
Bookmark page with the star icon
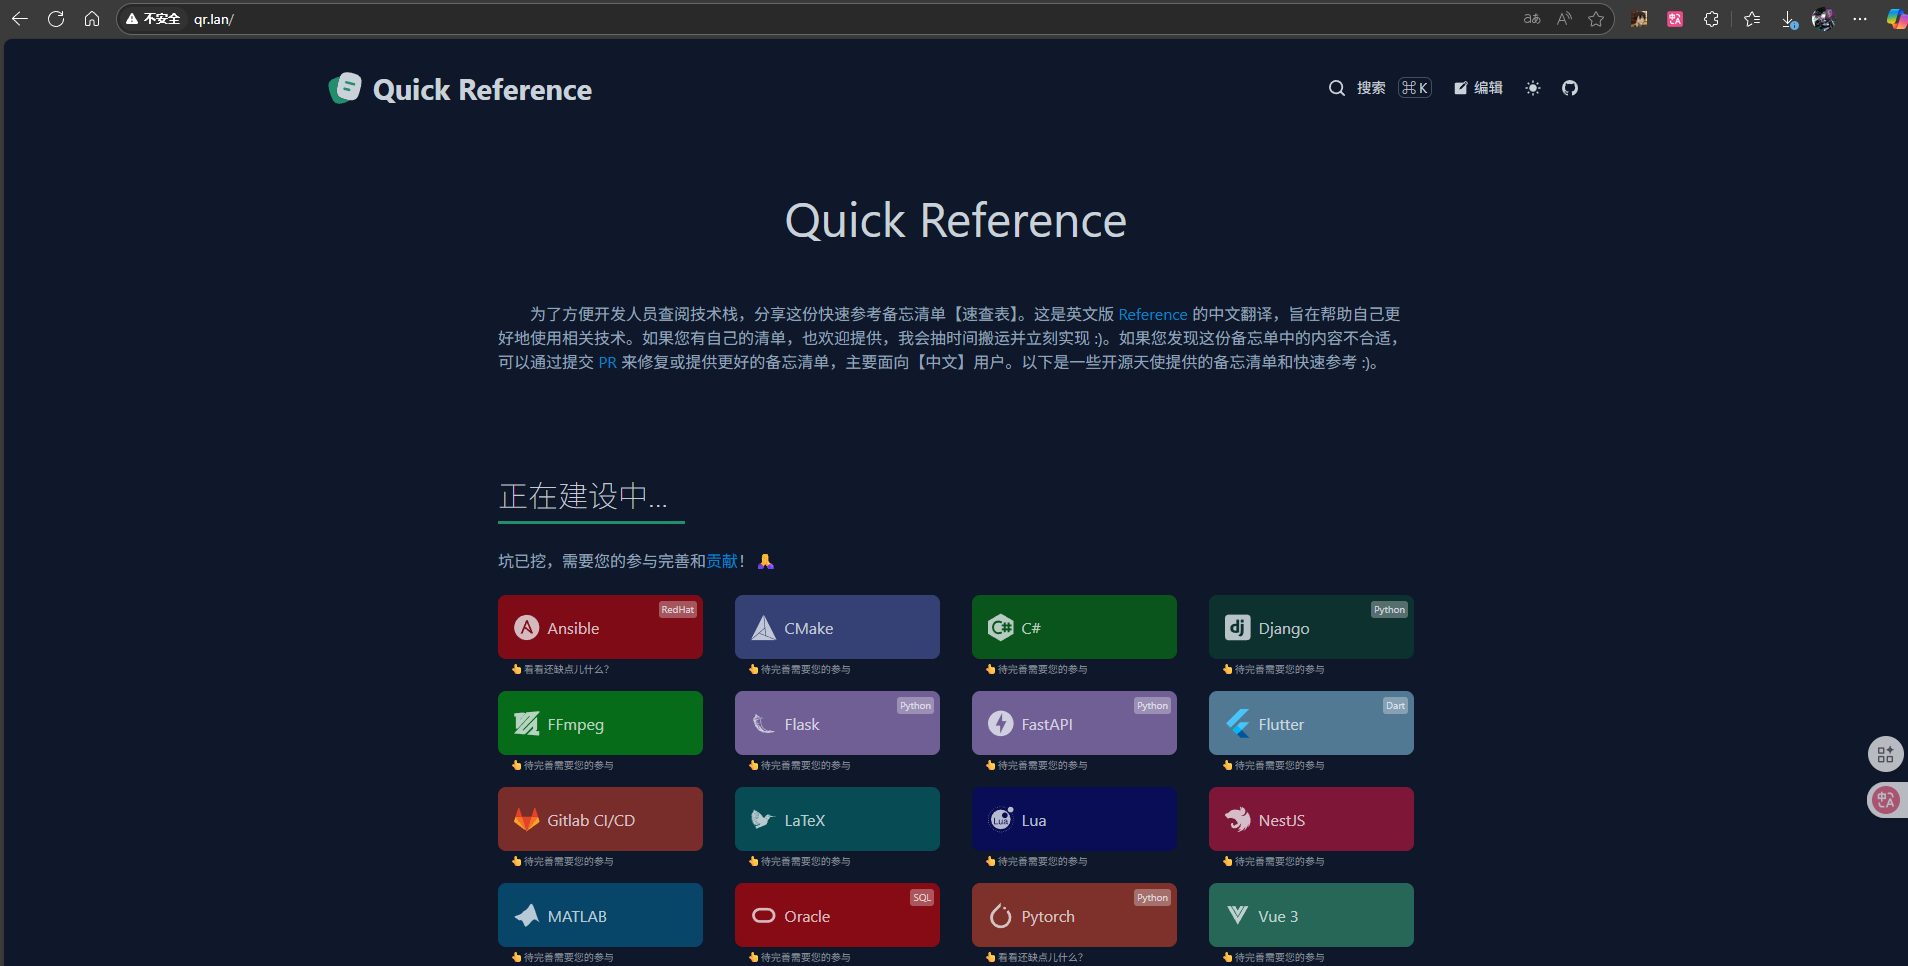(1596, 19)
